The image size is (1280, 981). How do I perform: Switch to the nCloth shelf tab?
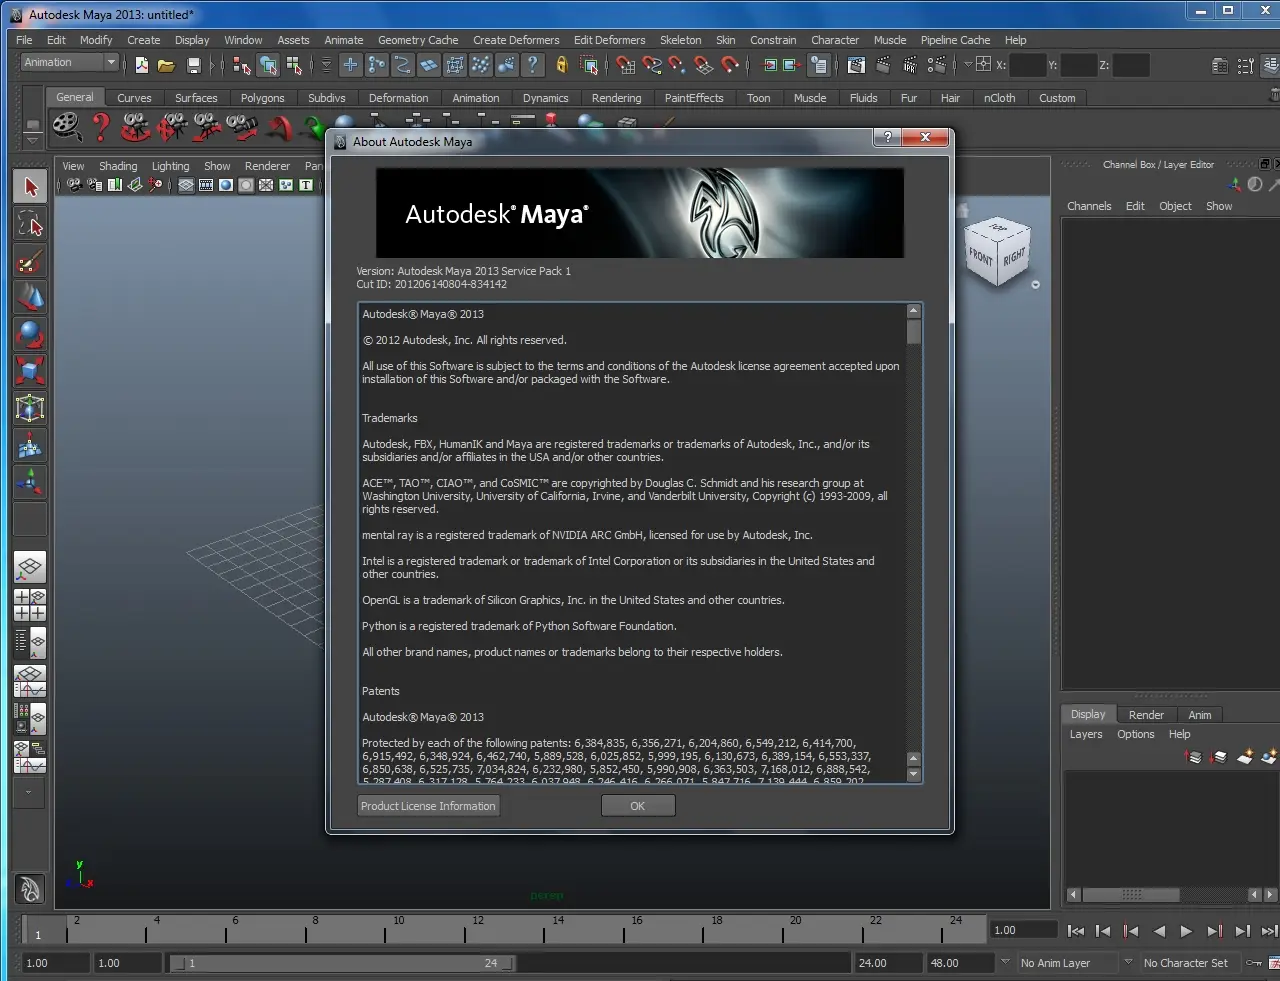999,98
